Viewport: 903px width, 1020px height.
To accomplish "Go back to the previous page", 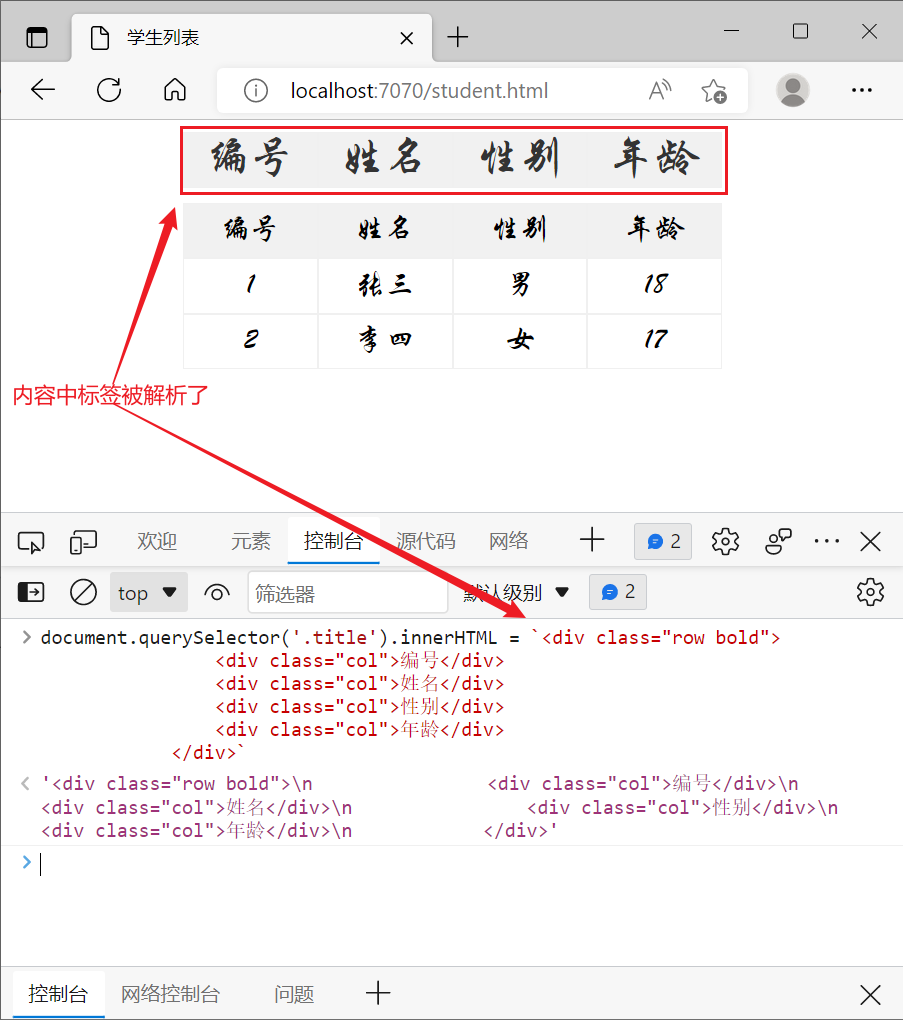I will pyautogui.click(x=43, y=90).
